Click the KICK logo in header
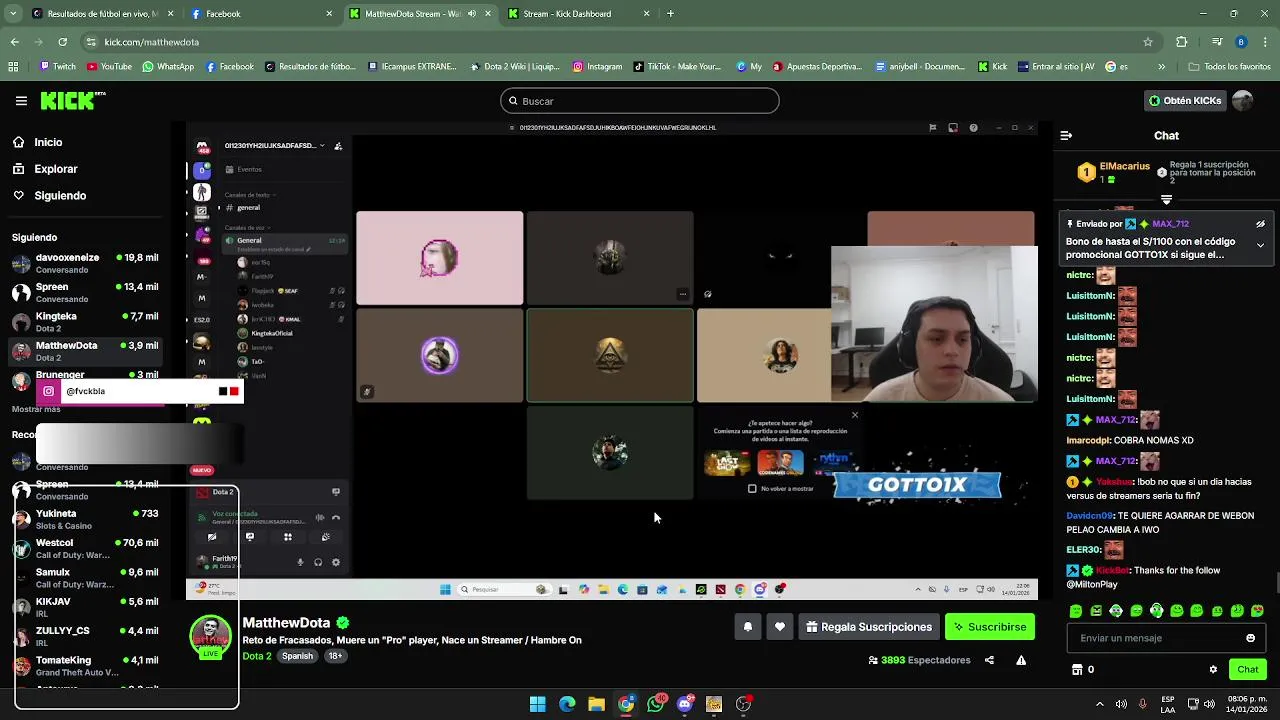 [72, 100]
